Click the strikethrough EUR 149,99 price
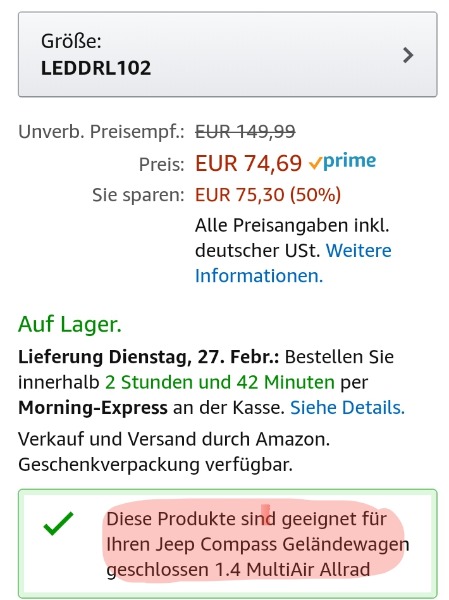This screenshot has height=600, width=449. pos(245,132)
